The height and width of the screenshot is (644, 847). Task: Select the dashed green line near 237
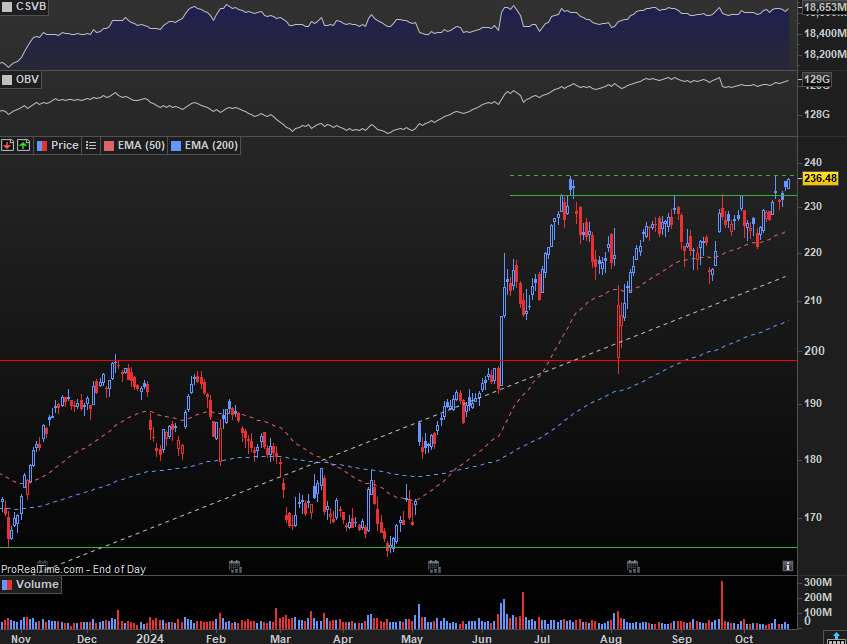pyautogui.click(x=653, y=176)
